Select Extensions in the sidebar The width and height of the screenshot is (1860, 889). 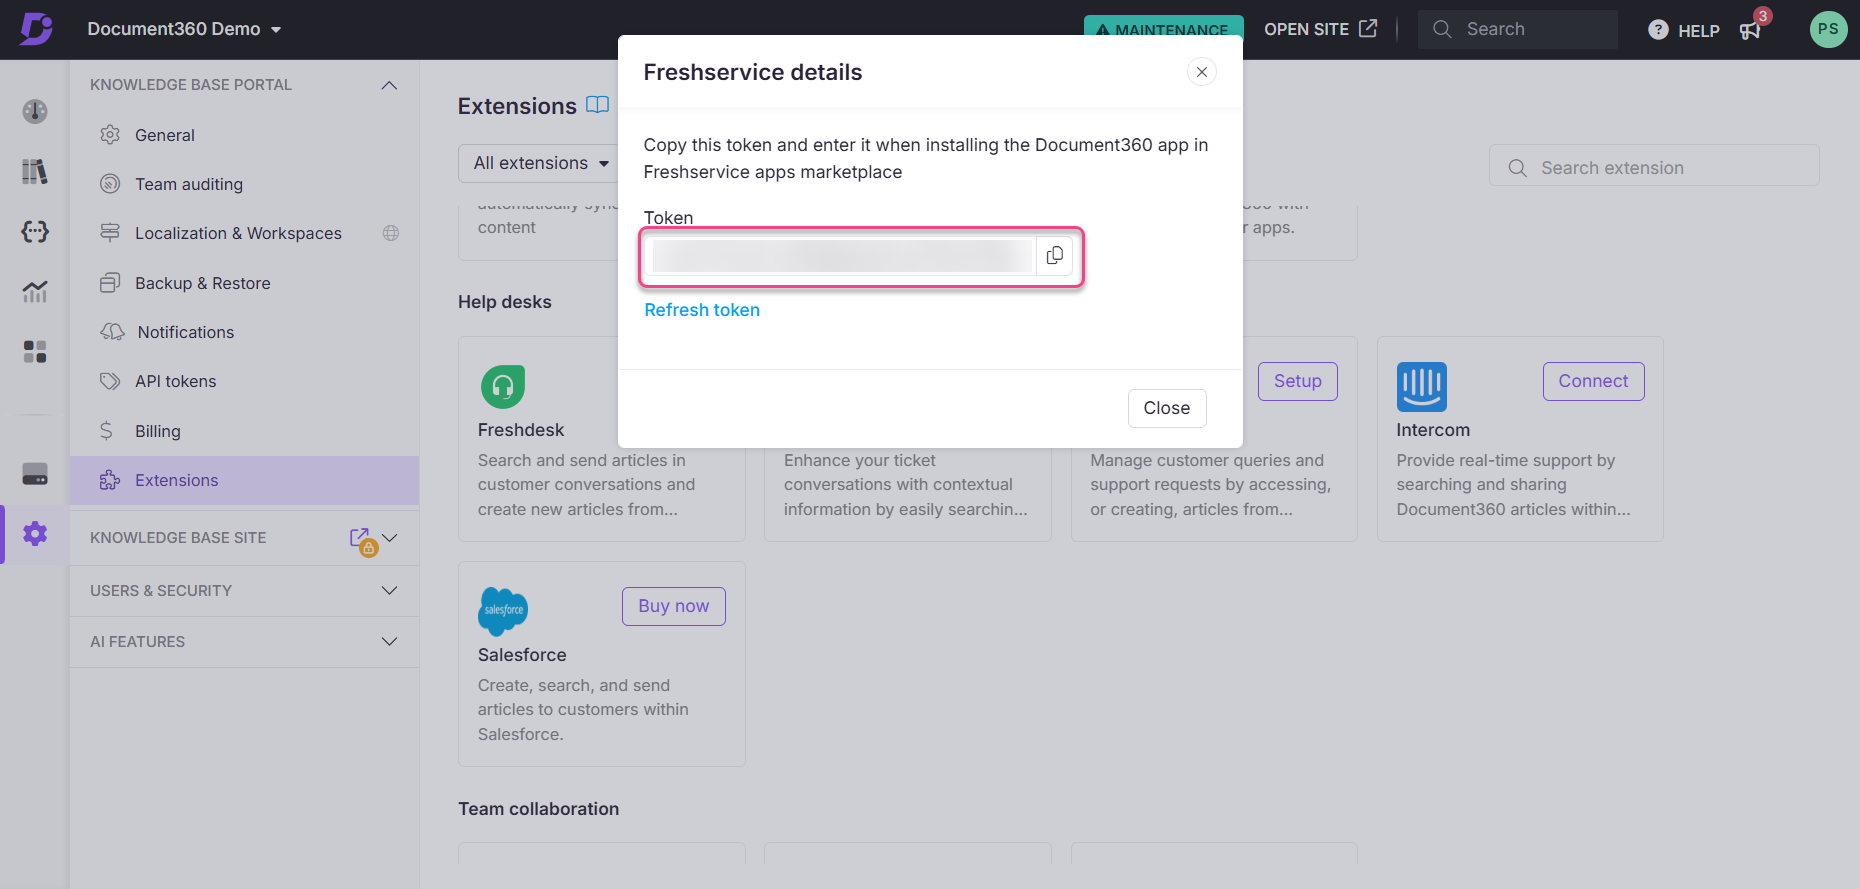click(244, 480)
